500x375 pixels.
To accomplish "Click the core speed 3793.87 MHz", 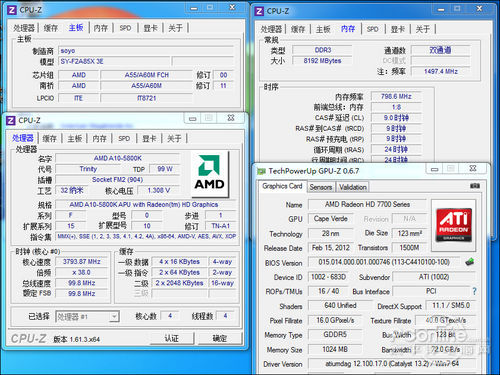I will coord(82,262).
